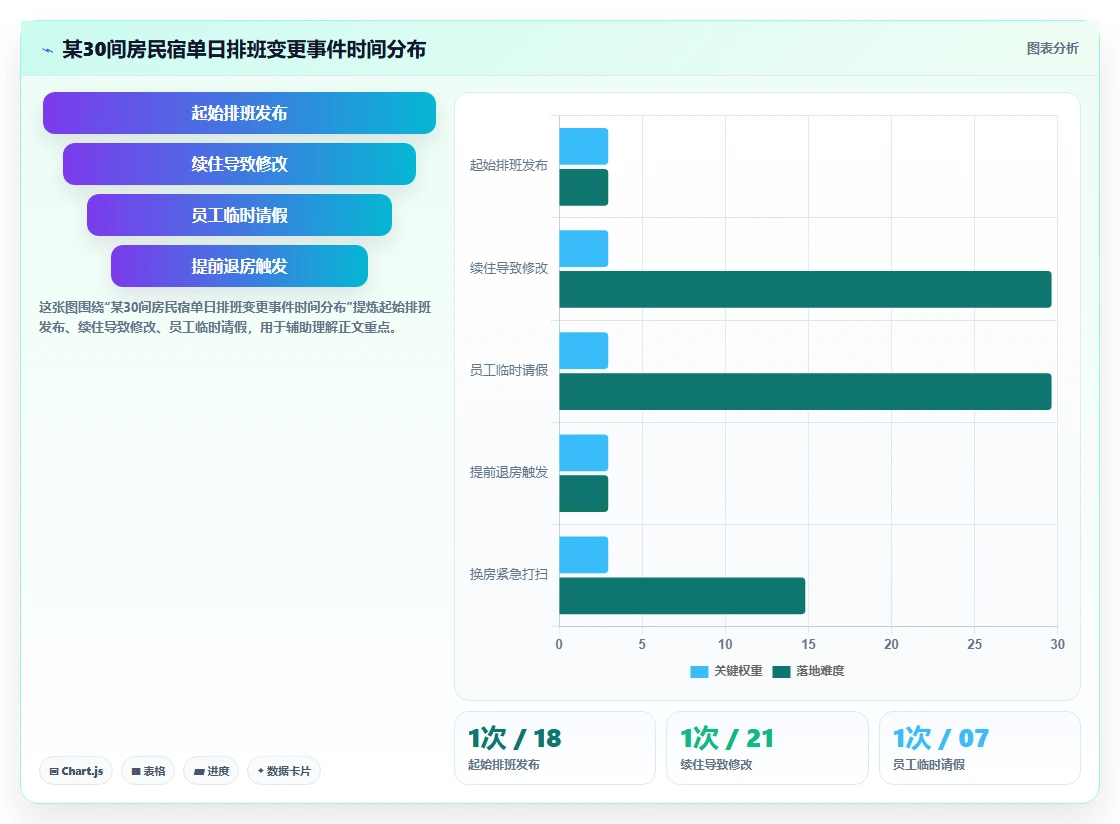Open the 1次 / 21 续住导致修改 card

767,748
